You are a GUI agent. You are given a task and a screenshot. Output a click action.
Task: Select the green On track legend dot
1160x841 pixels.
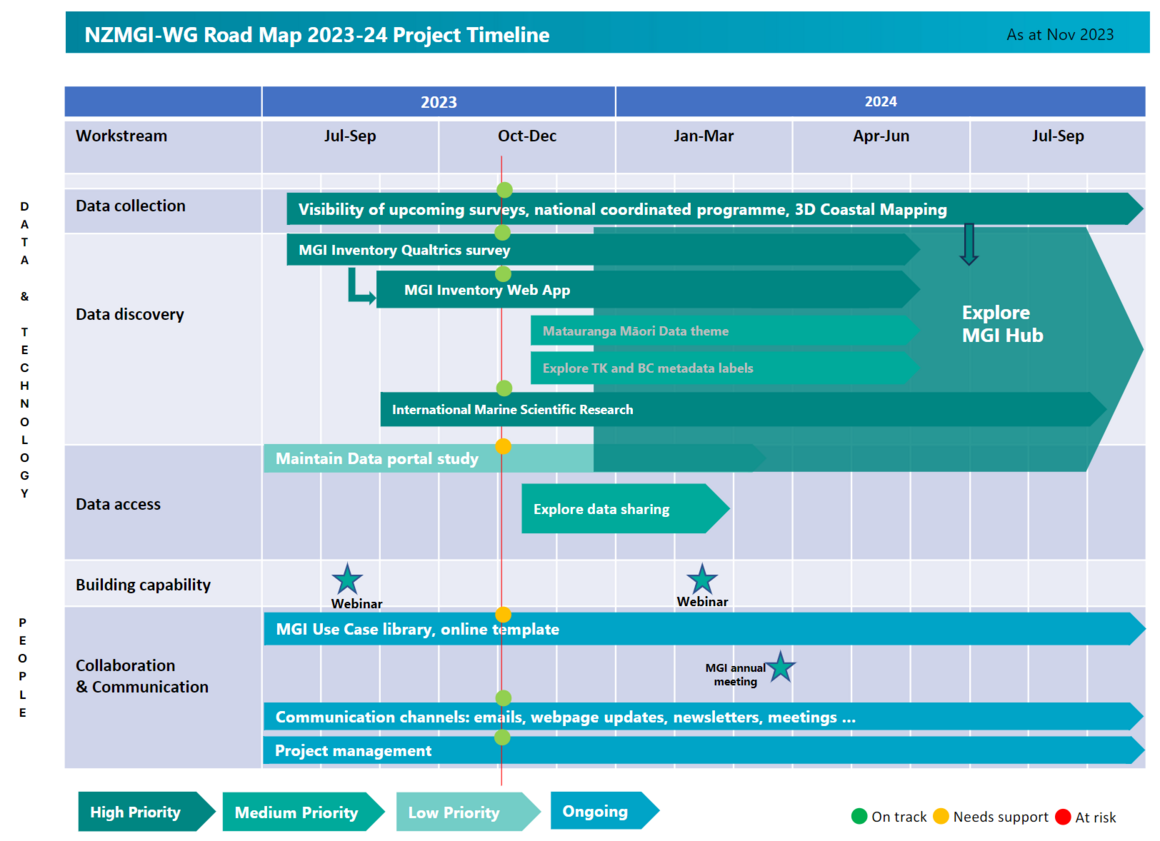tap(859, 816)
